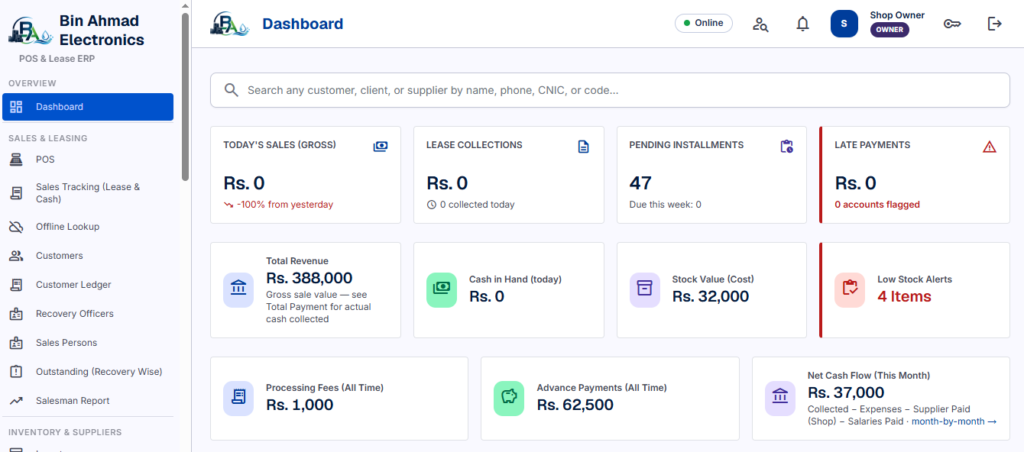
Task: Open Sales Tracking (Lease & Cash)
Action: pos(88,193)
